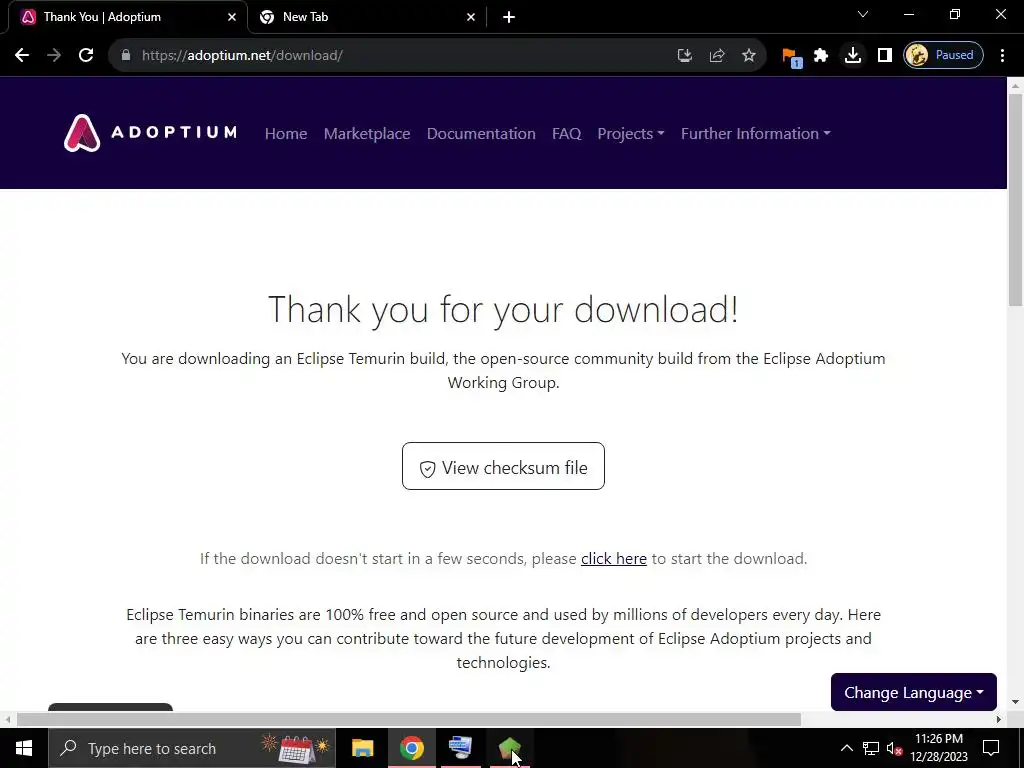
Task: Click the Chrome taskbar icon
Action: coord(411,748)
